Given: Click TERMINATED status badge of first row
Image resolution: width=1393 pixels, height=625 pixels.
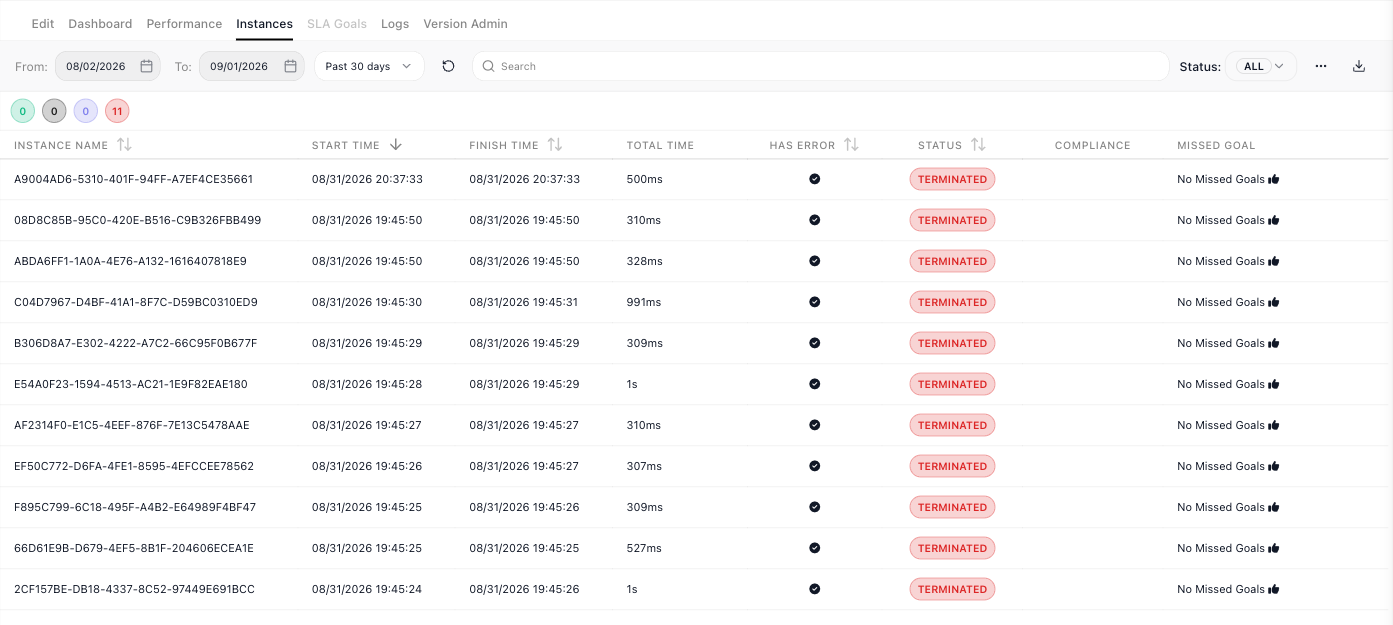Looking at the screenshot, I should click(952, 179).
